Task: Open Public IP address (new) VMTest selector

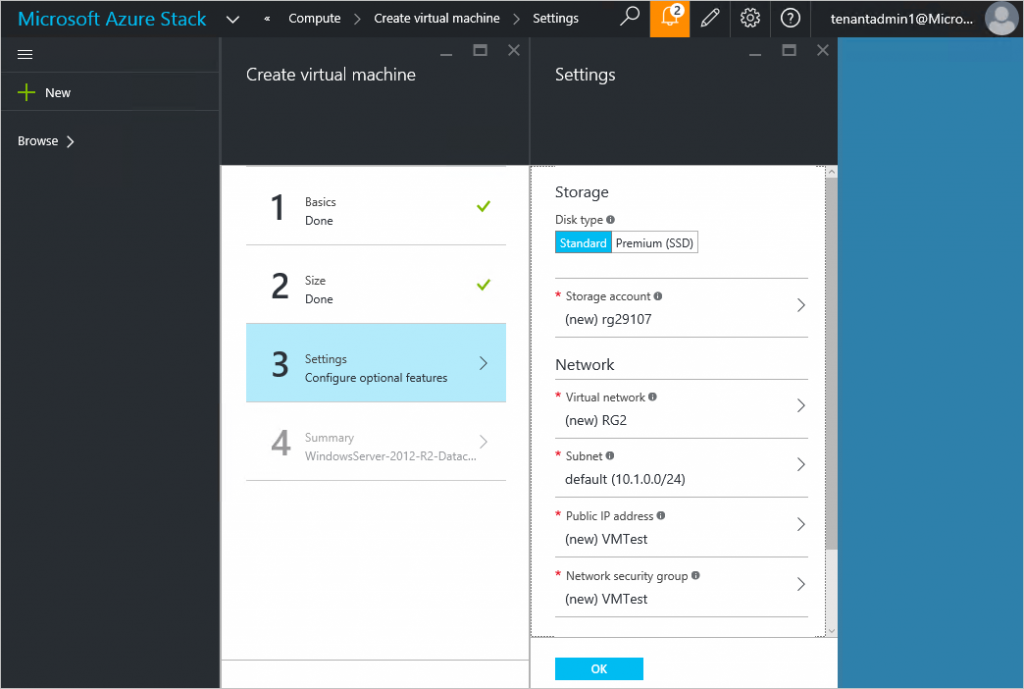Action: pyautogui.click(x=681, y=528)
